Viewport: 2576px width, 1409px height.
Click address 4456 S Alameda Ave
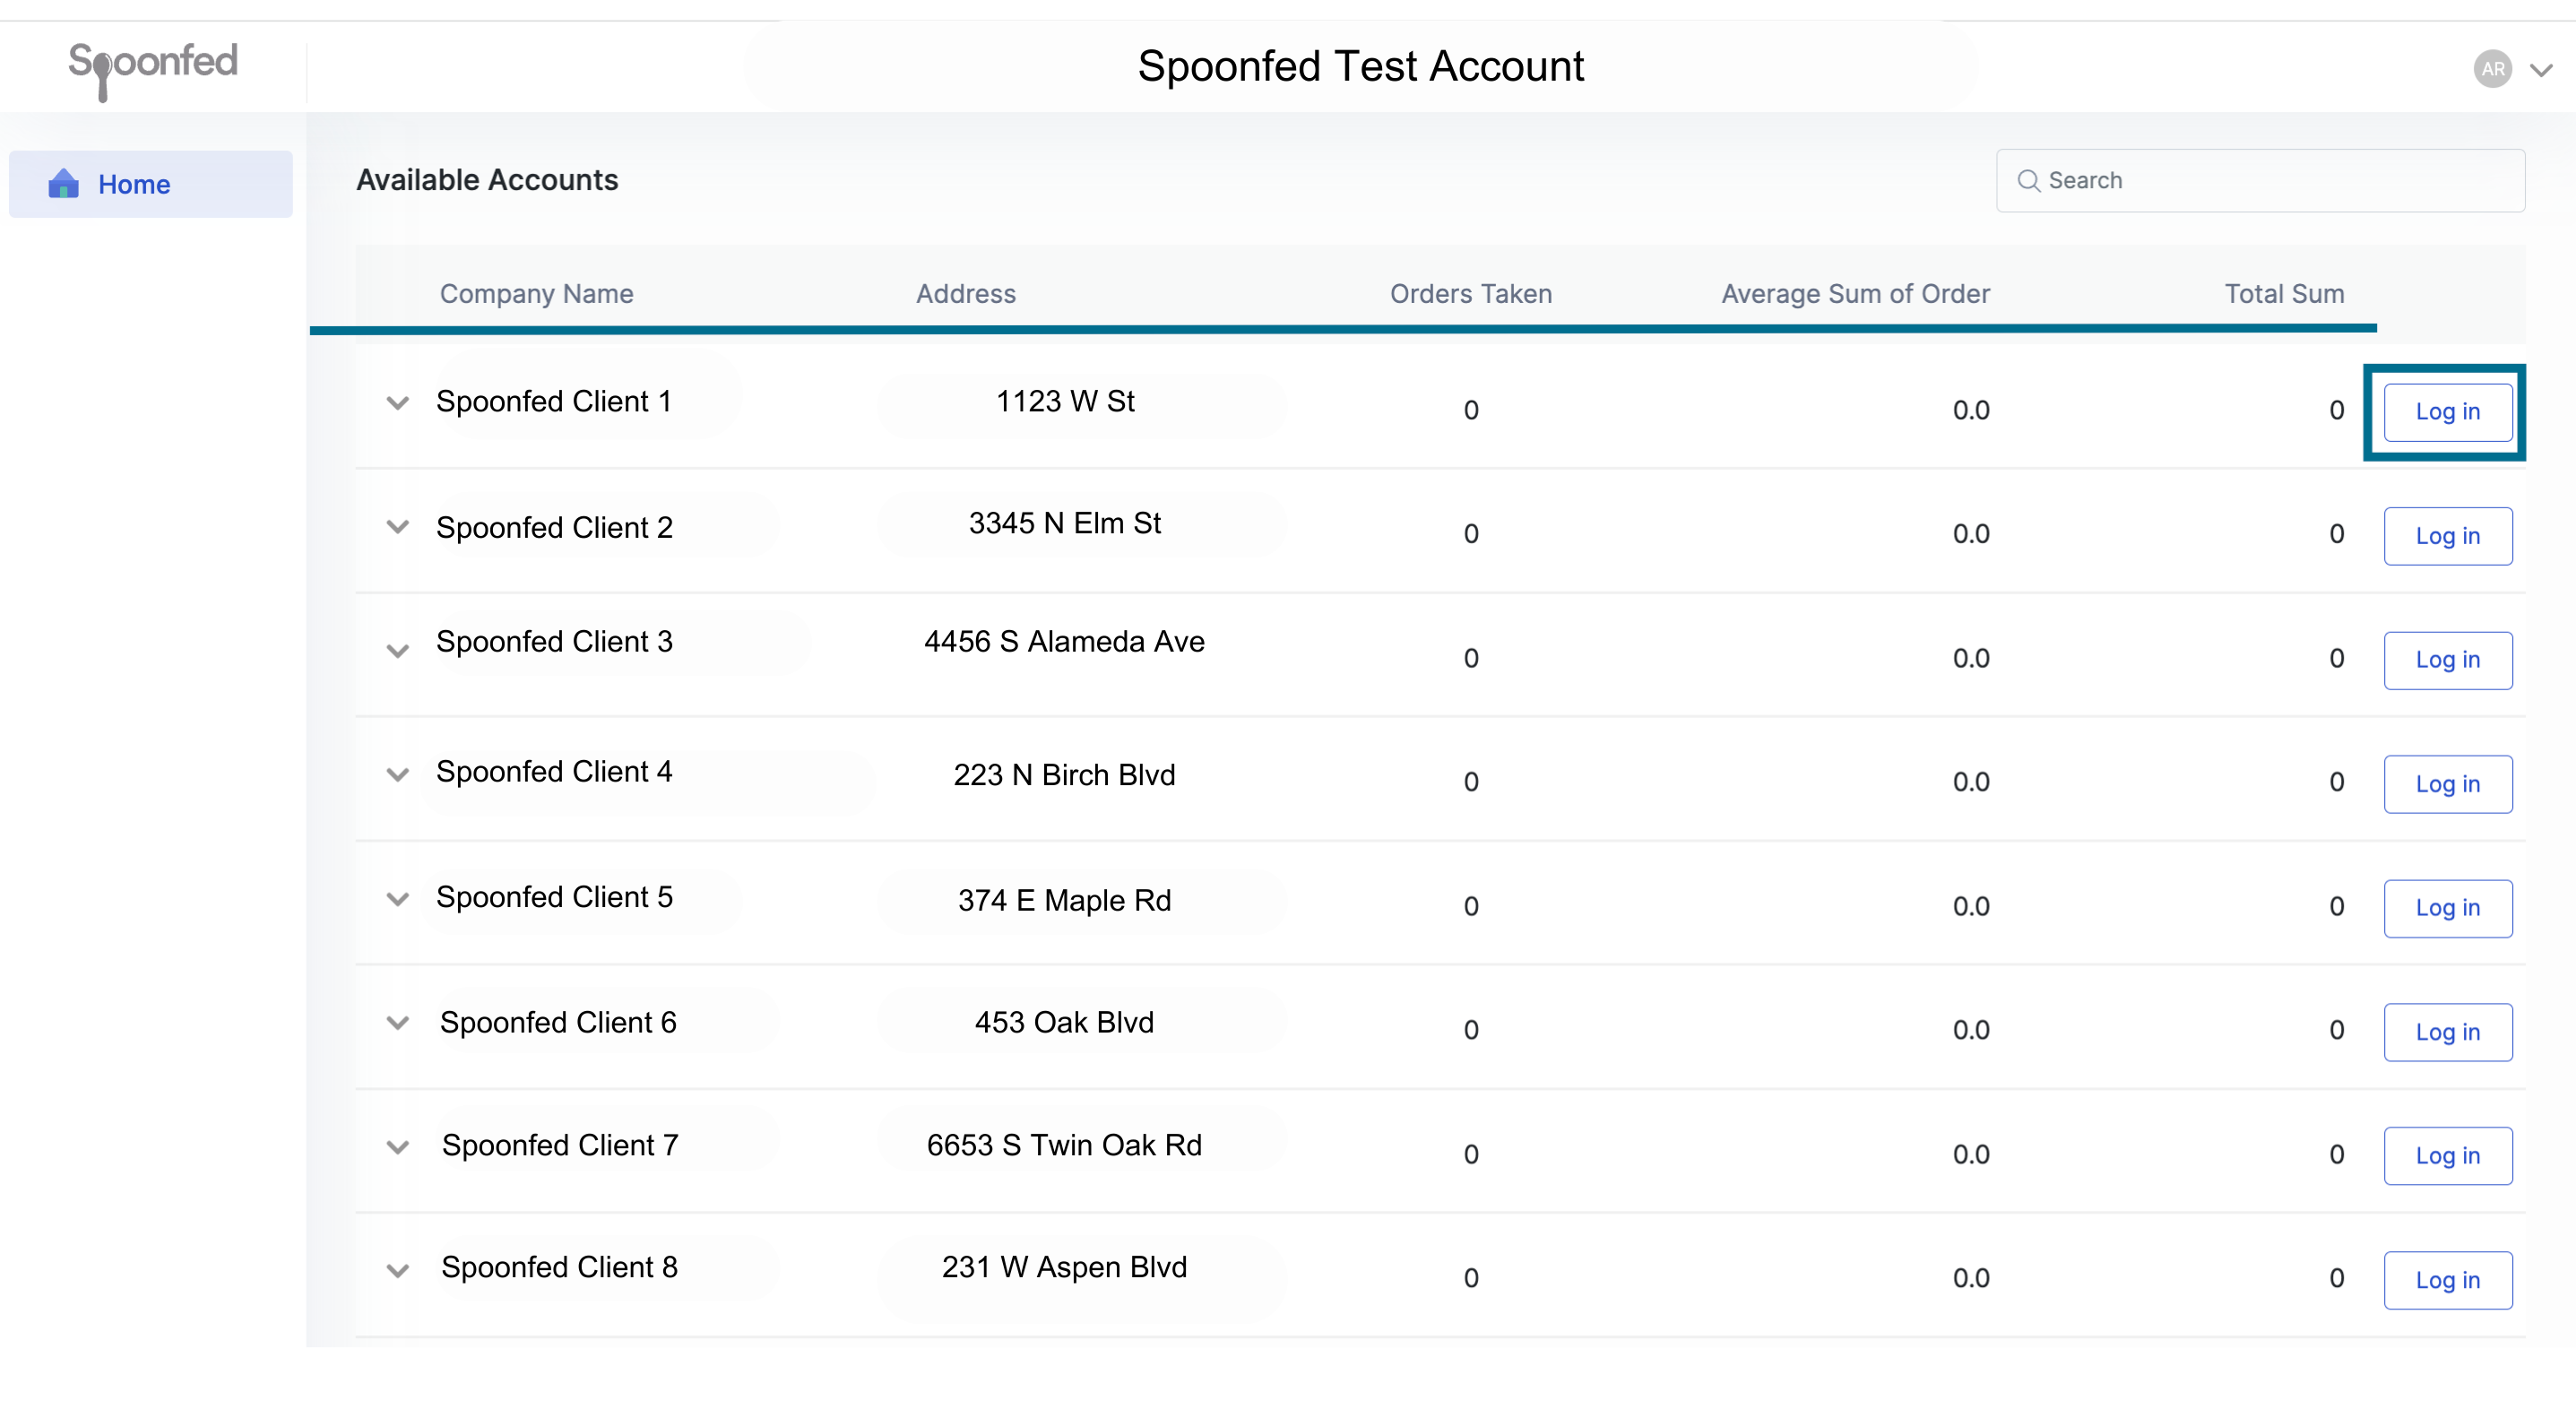coord(1064,641)
